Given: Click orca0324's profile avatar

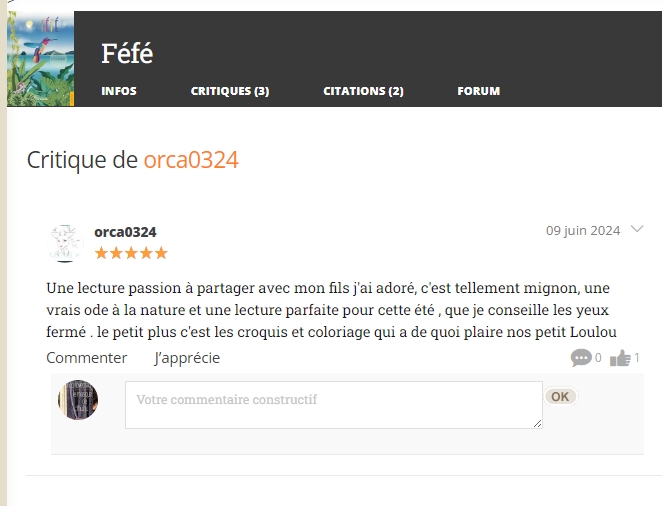Looking at the screenshot, I should coord(65,243).
